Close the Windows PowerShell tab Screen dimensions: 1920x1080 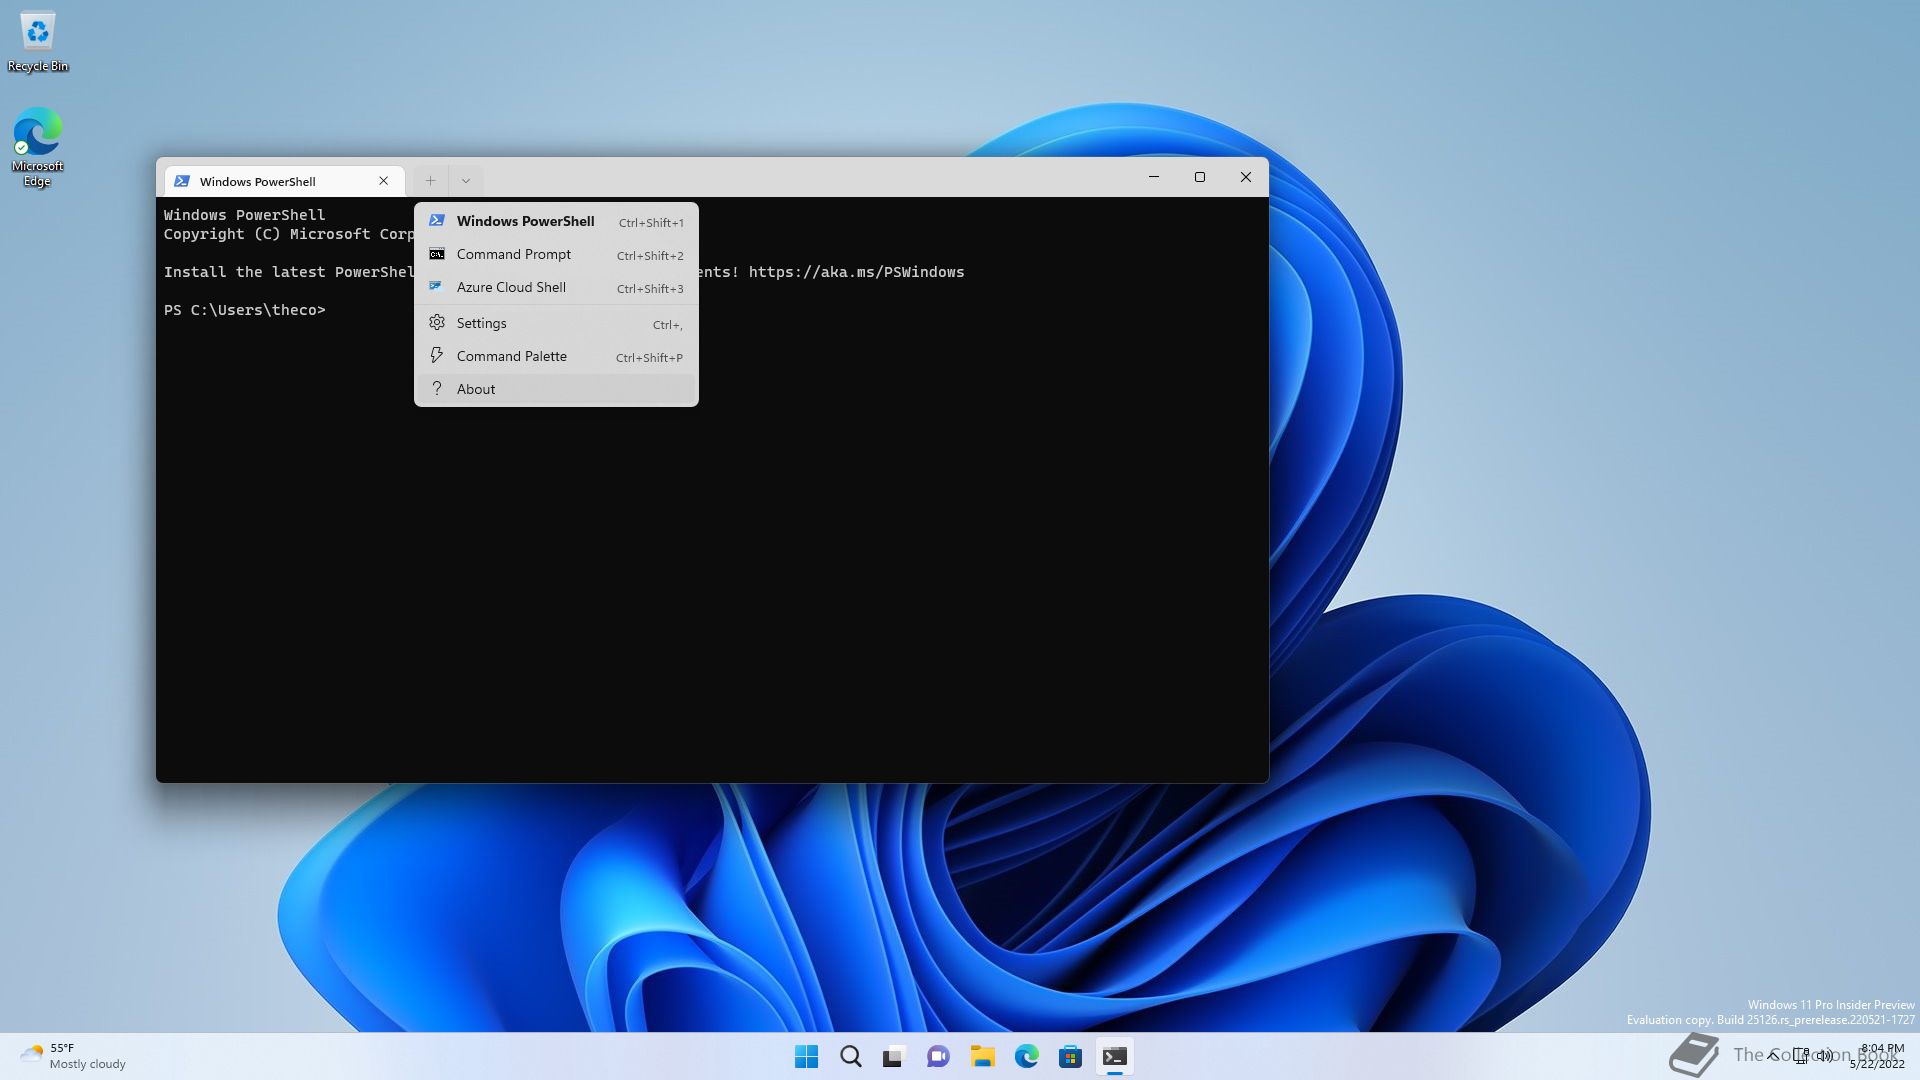[383, 181]
